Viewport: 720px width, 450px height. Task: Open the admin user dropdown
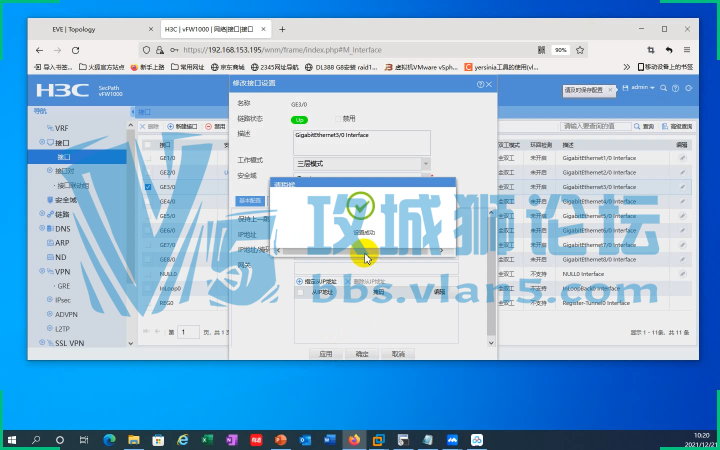tap(643, 87)
